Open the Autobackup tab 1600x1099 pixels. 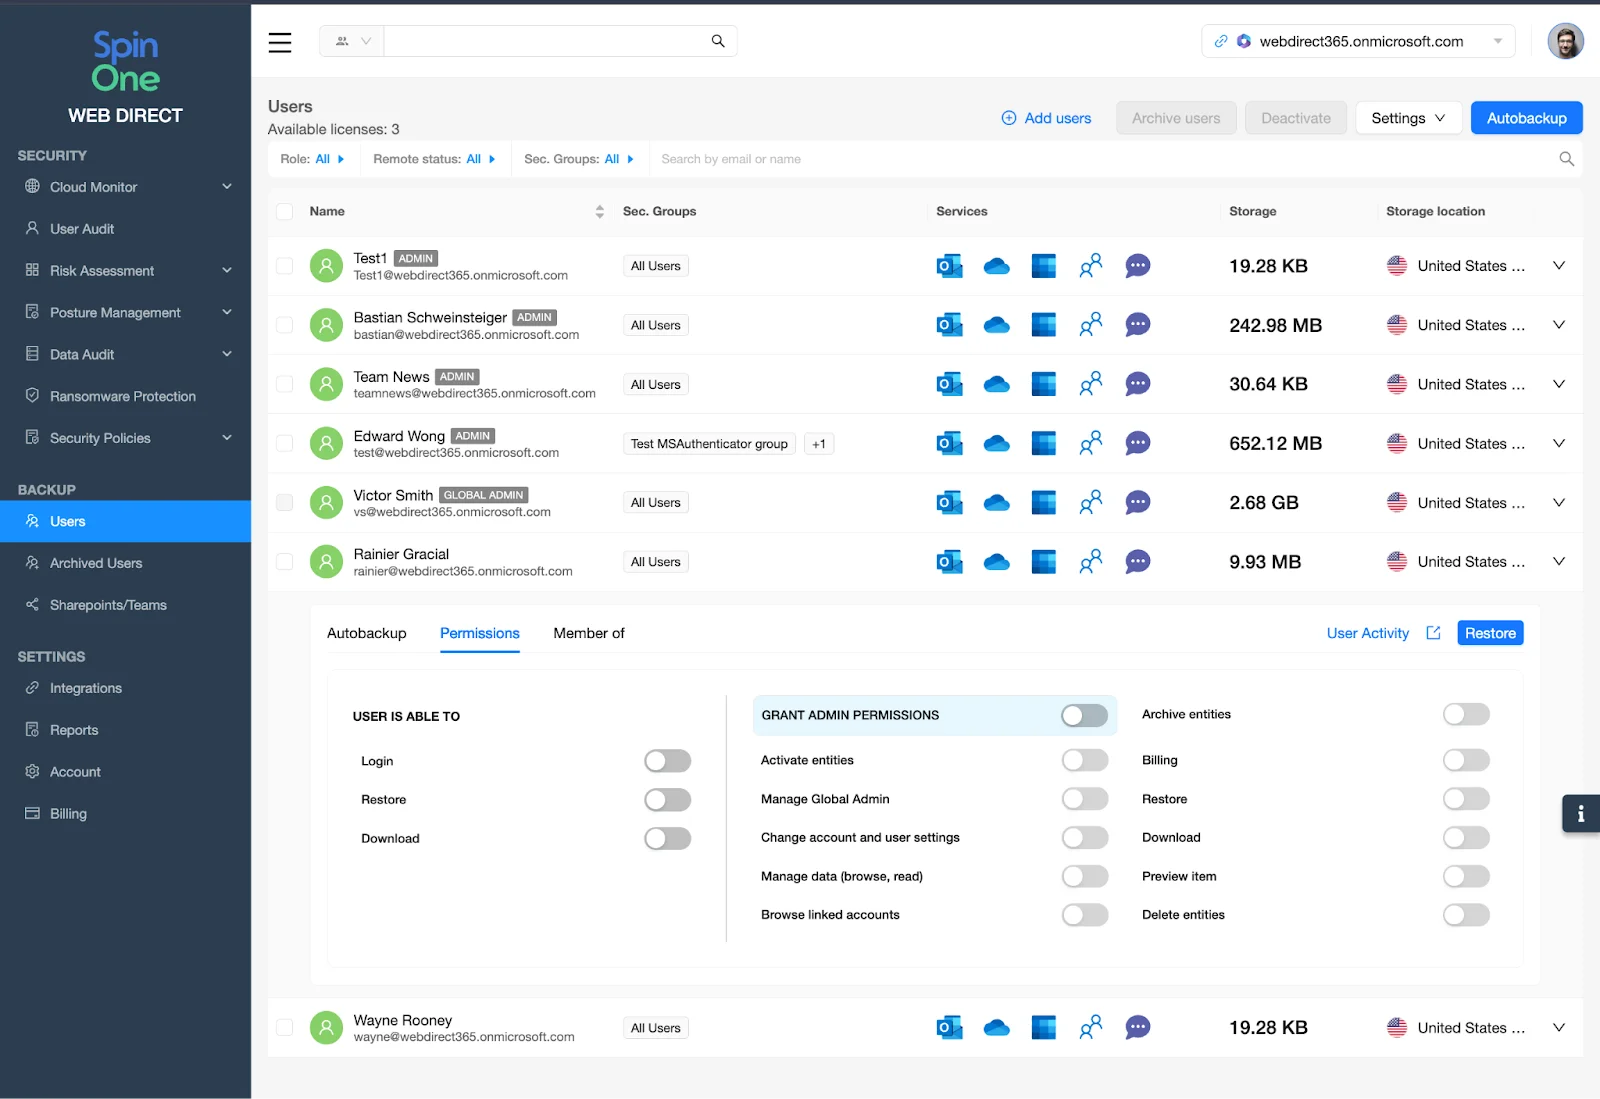click(x=366, y=632)
